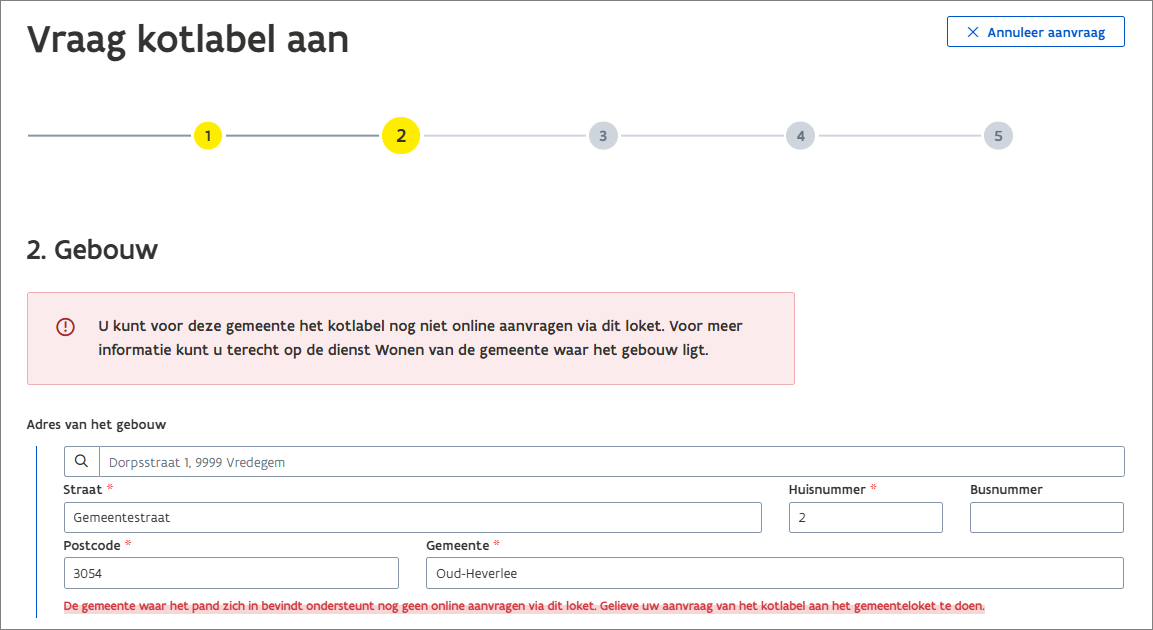Click the Gemeente field with Oud-Heverlee
Screen dimensions: 1153x630
click(x=774, y=573)
